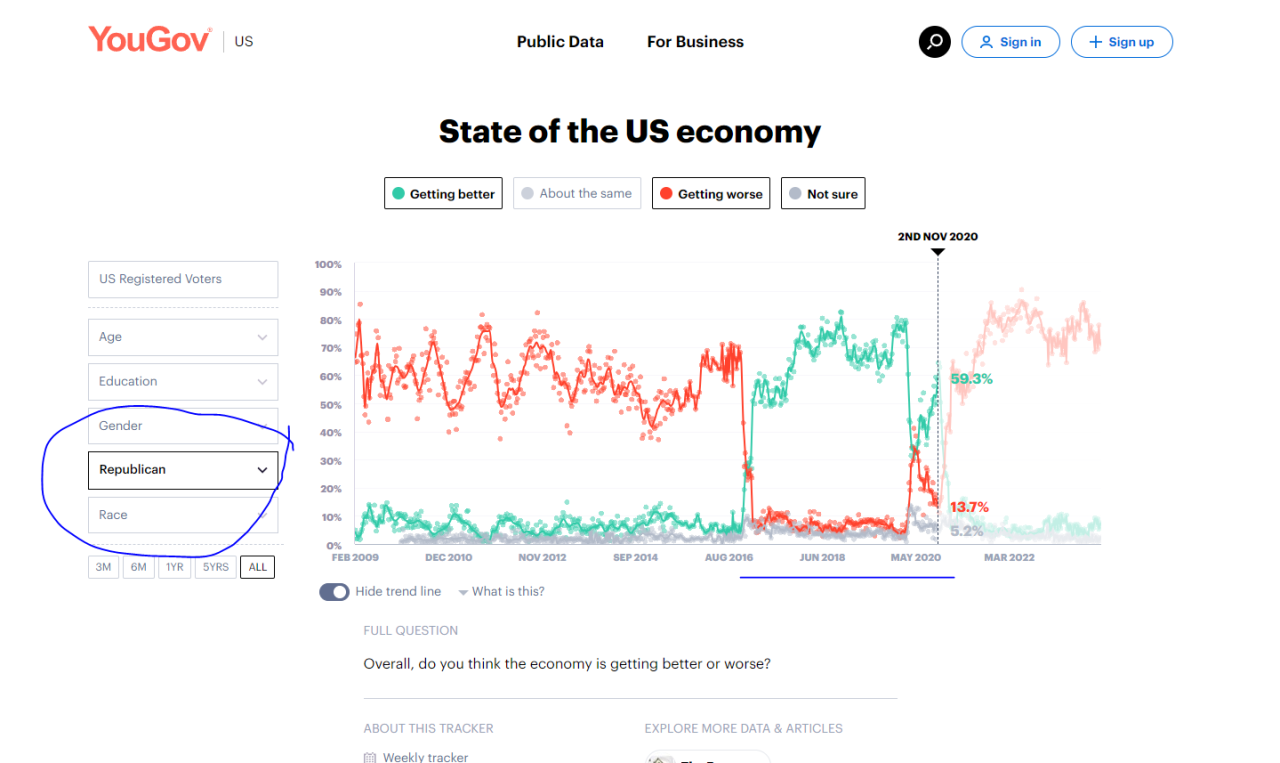Open the Public Data menu
1280x763 pixels.
(560, 42)
